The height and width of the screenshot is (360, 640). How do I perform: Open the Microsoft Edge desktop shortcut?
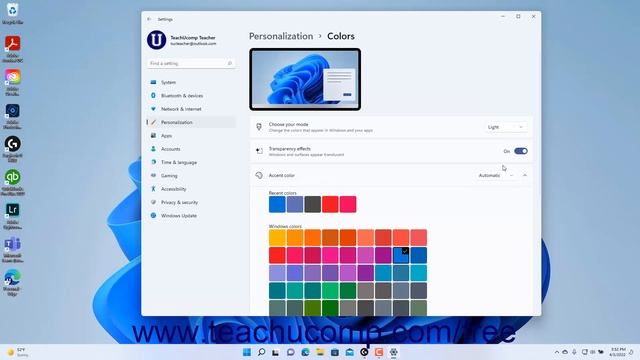point(13,282)
